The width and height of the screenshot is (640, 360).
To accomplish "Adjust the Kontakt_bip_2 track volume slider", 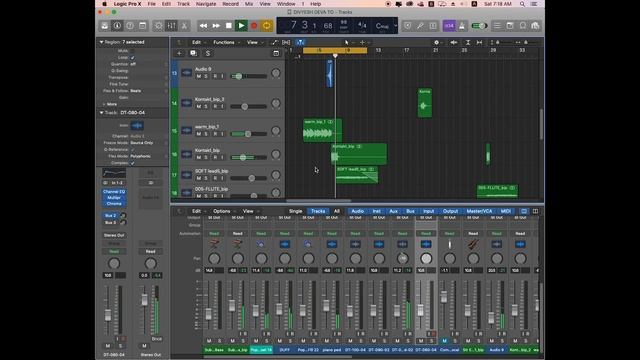I will click(248, 107).
